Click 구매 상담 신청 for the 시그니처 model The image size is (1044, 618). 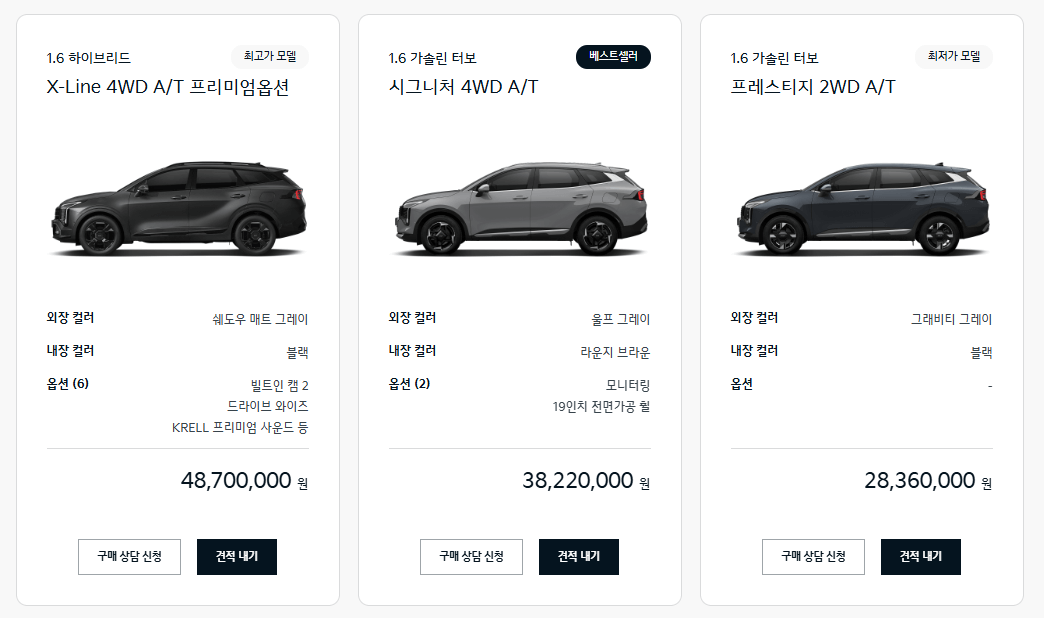tap(471, 557)
